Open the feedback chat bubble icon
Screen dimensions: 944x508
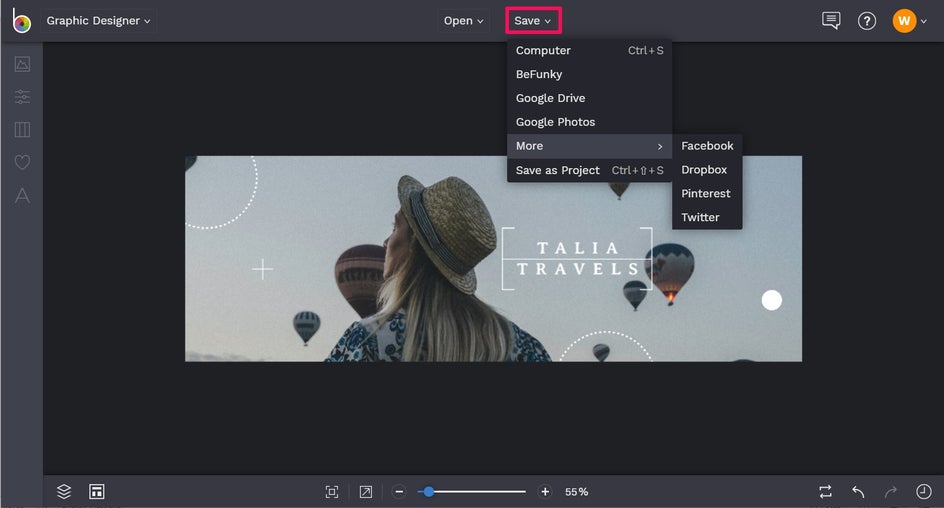coord(831,21)
